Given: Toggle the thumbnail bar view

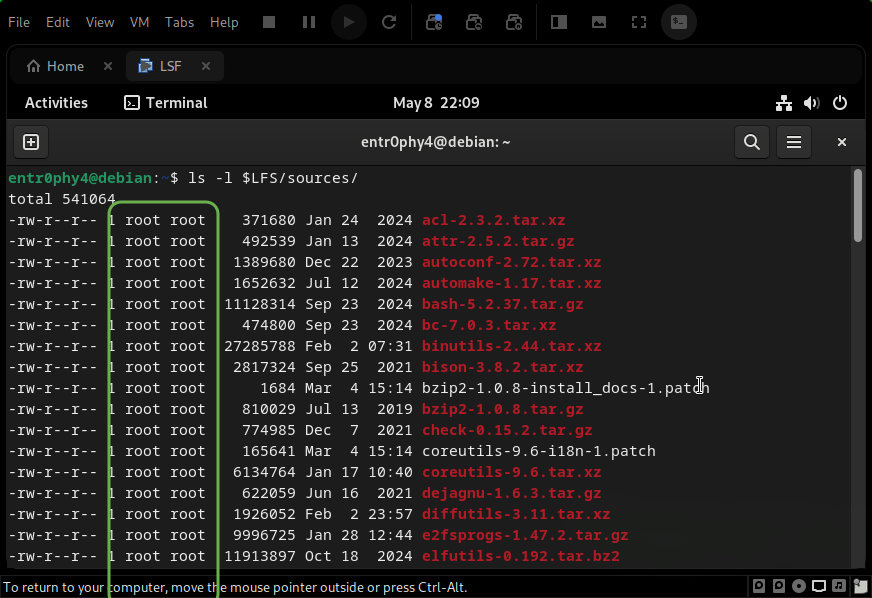Looking at the screenshot, I should coord(599,22).
